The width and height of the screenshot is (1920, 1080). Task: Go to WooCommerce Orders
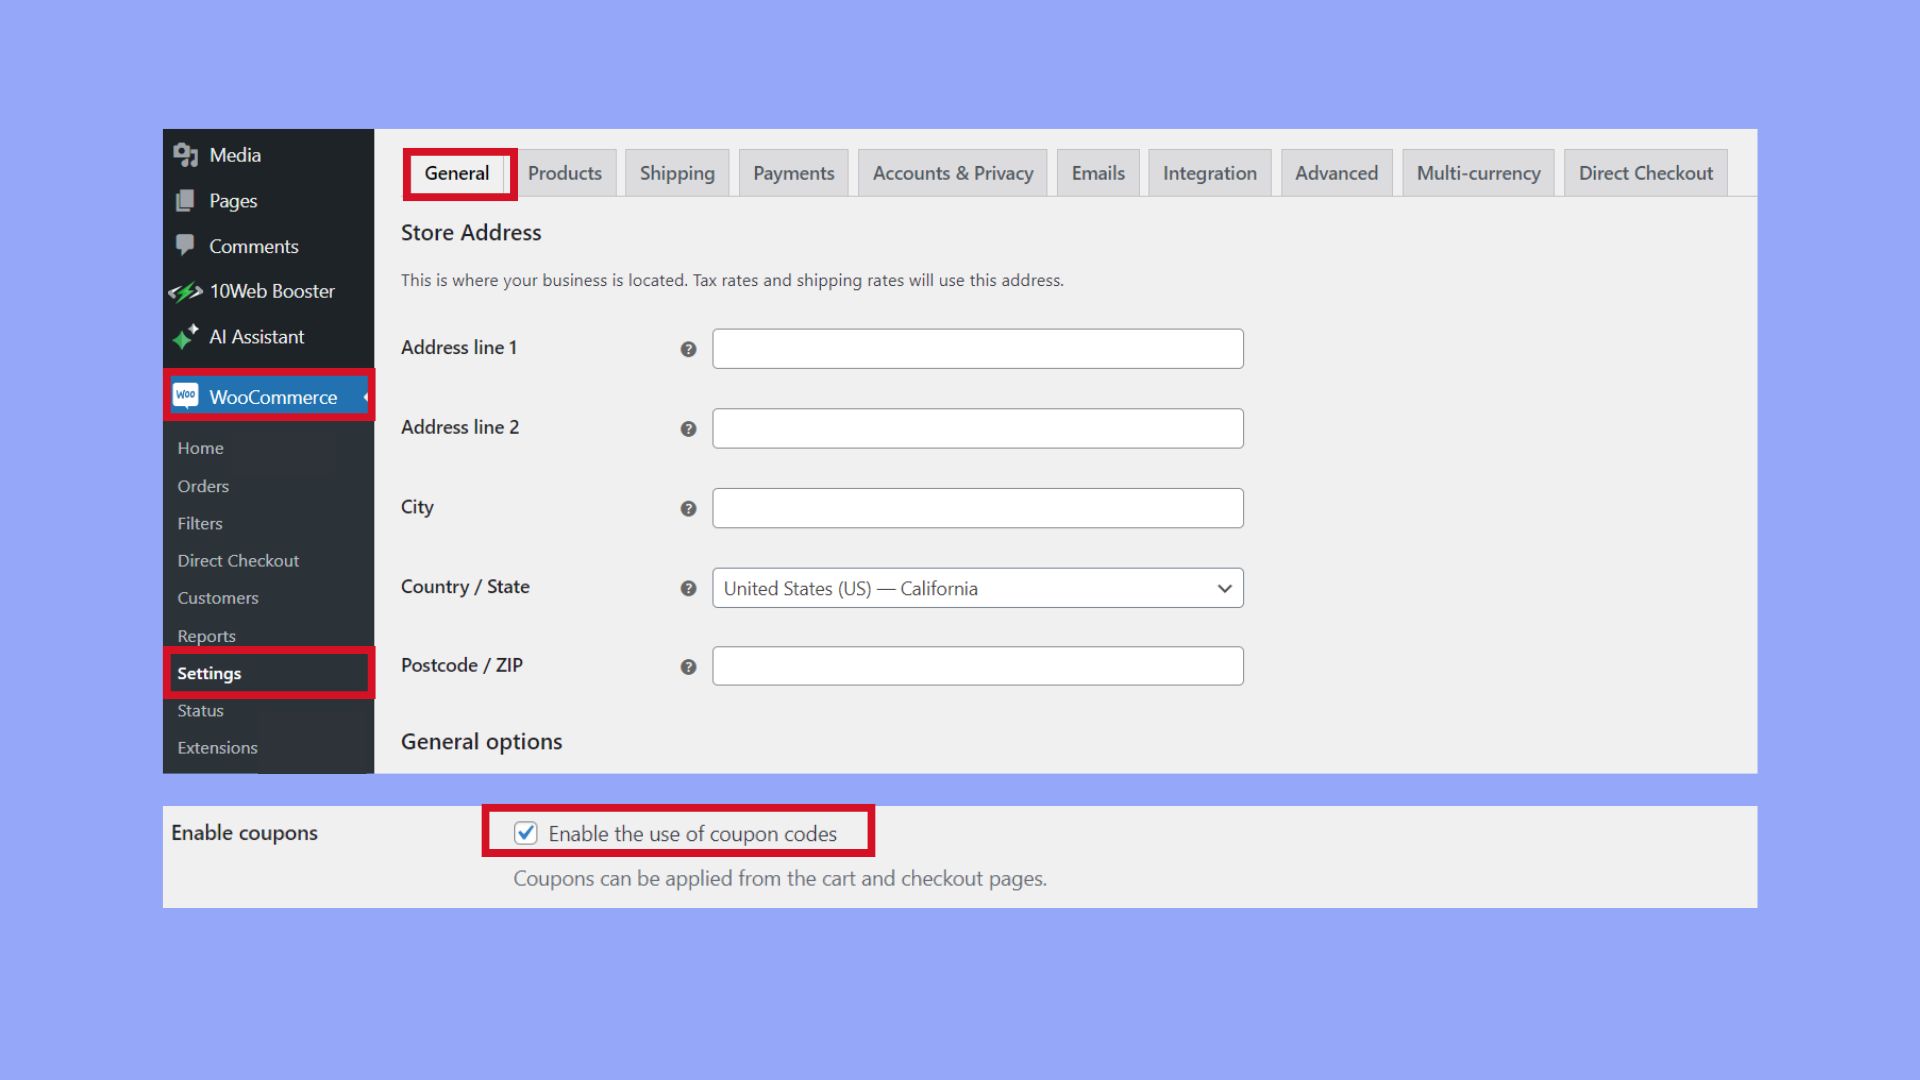tap(203, 486)
